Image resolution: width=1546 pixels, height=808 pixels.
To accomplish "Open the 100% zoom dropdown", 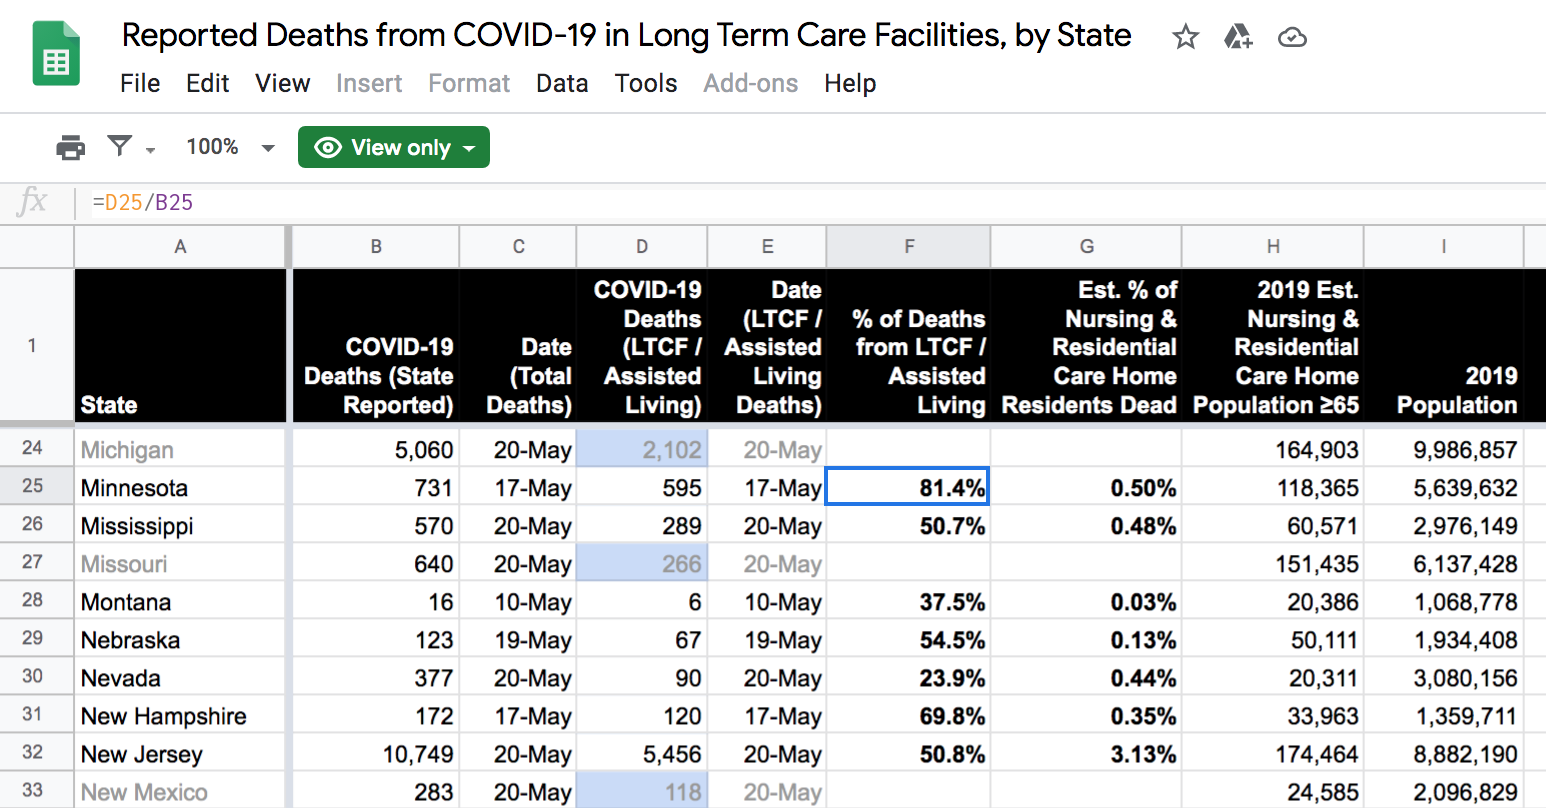I will [x=230, y=148].
